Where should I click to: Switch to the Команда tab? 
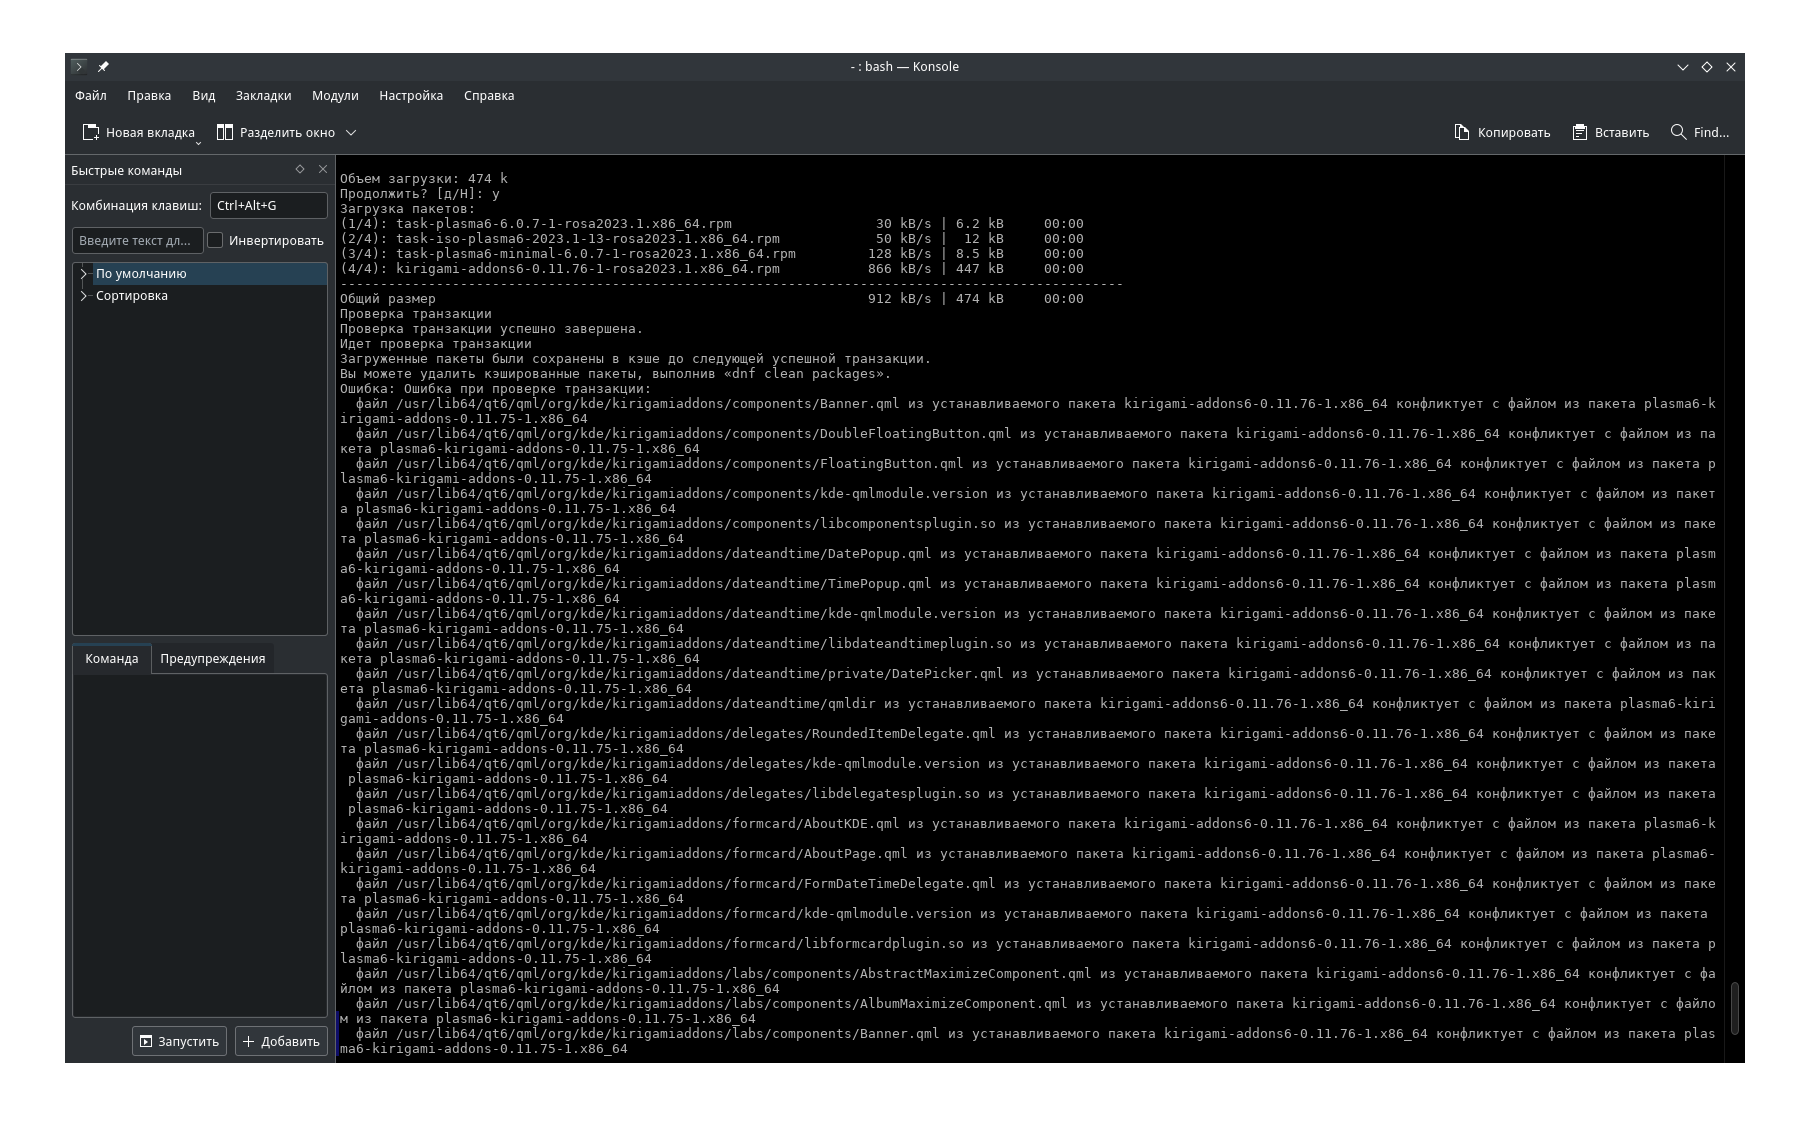pyautogui.click(x=112, y=659)
